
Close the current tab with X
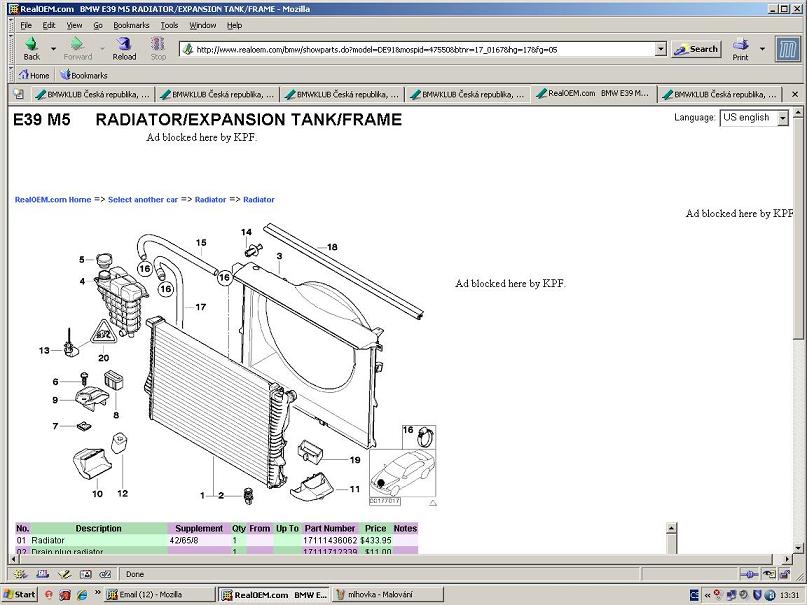[795, 94]
